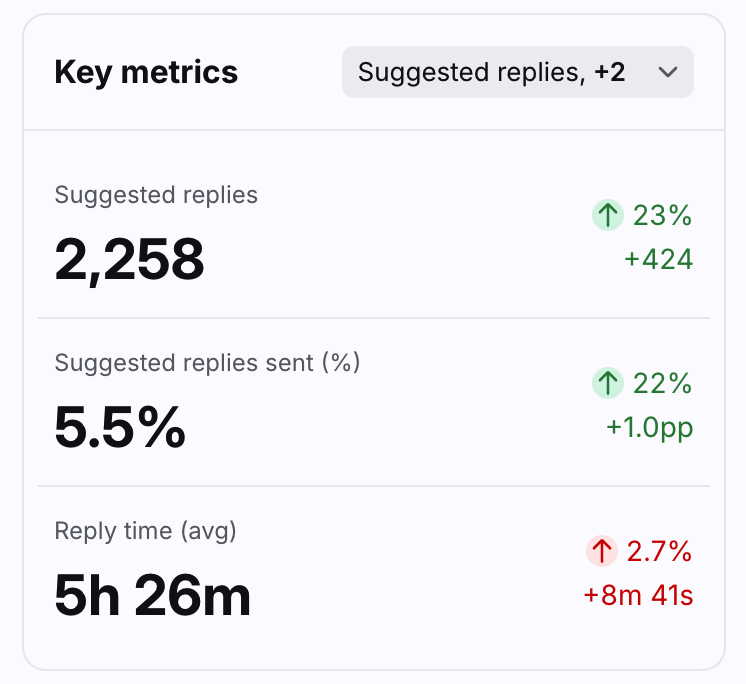Open the metrics selector dropdown

pos(517,72)
